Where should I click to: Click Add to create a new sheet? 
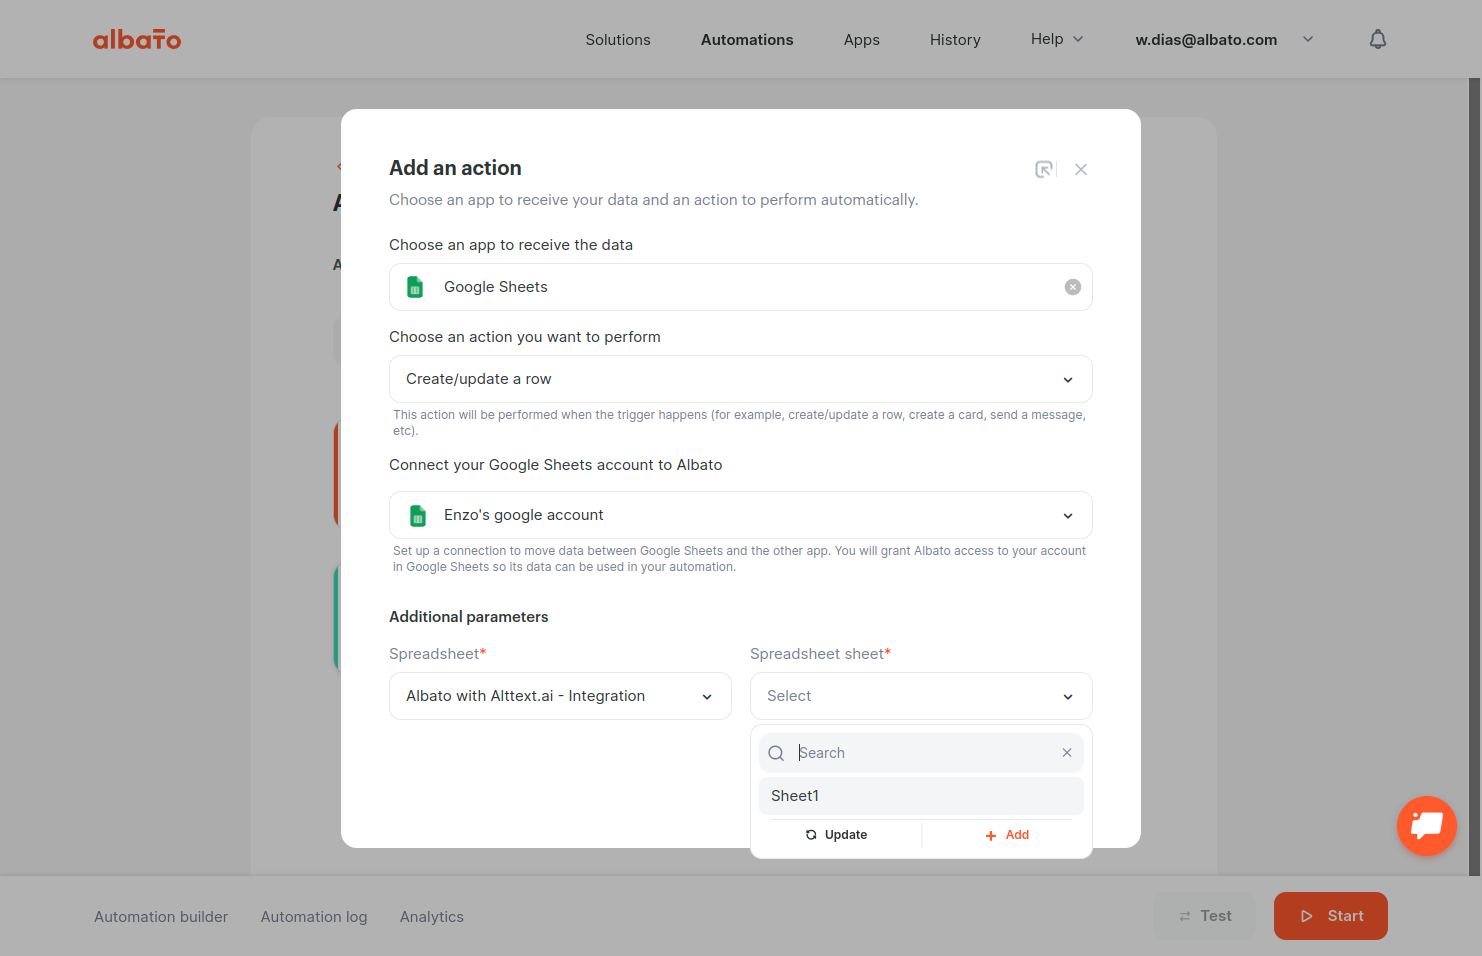(1007, 835)
